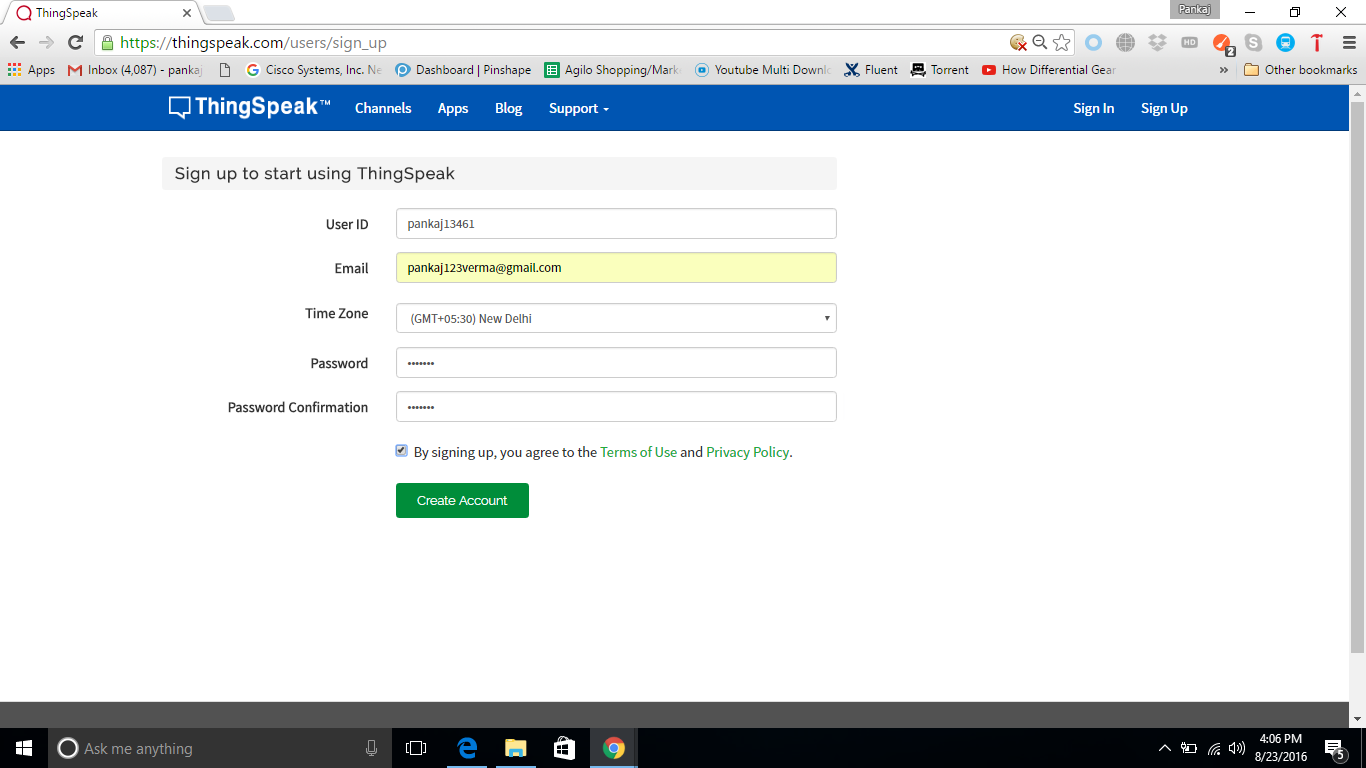This screenshot has height=768, width=1366.
Task: Click the Pankaj profile button
Action: (1194, 10)
